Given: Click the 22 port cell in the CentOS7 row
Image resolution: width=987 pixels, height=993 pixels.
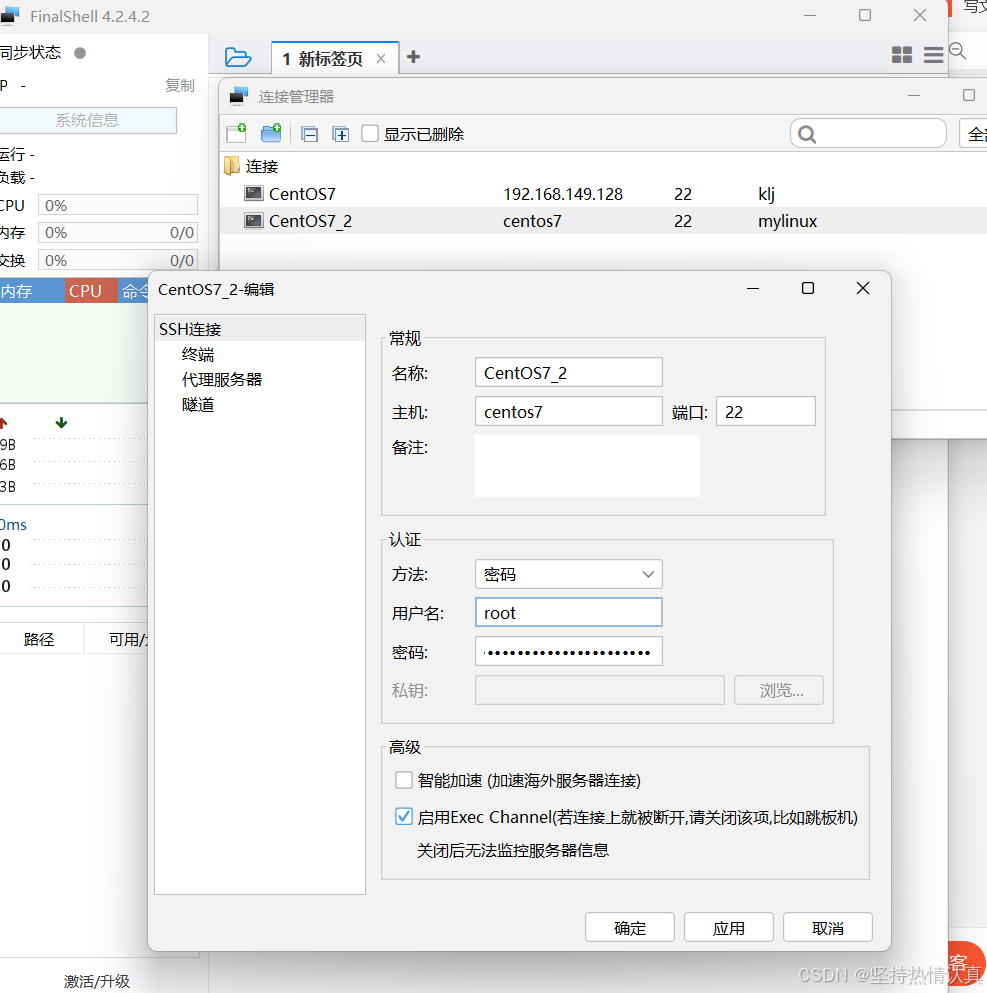Looking at the screenshot, I should (x=682, y=194).
